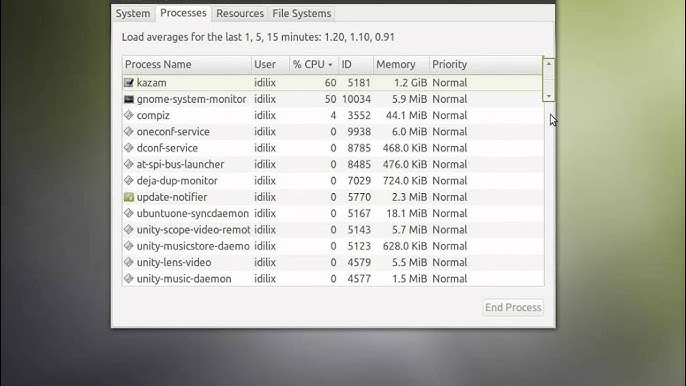686x386 pixels.
Task: Open the File Systems tab
Action: tap(301, 14)
